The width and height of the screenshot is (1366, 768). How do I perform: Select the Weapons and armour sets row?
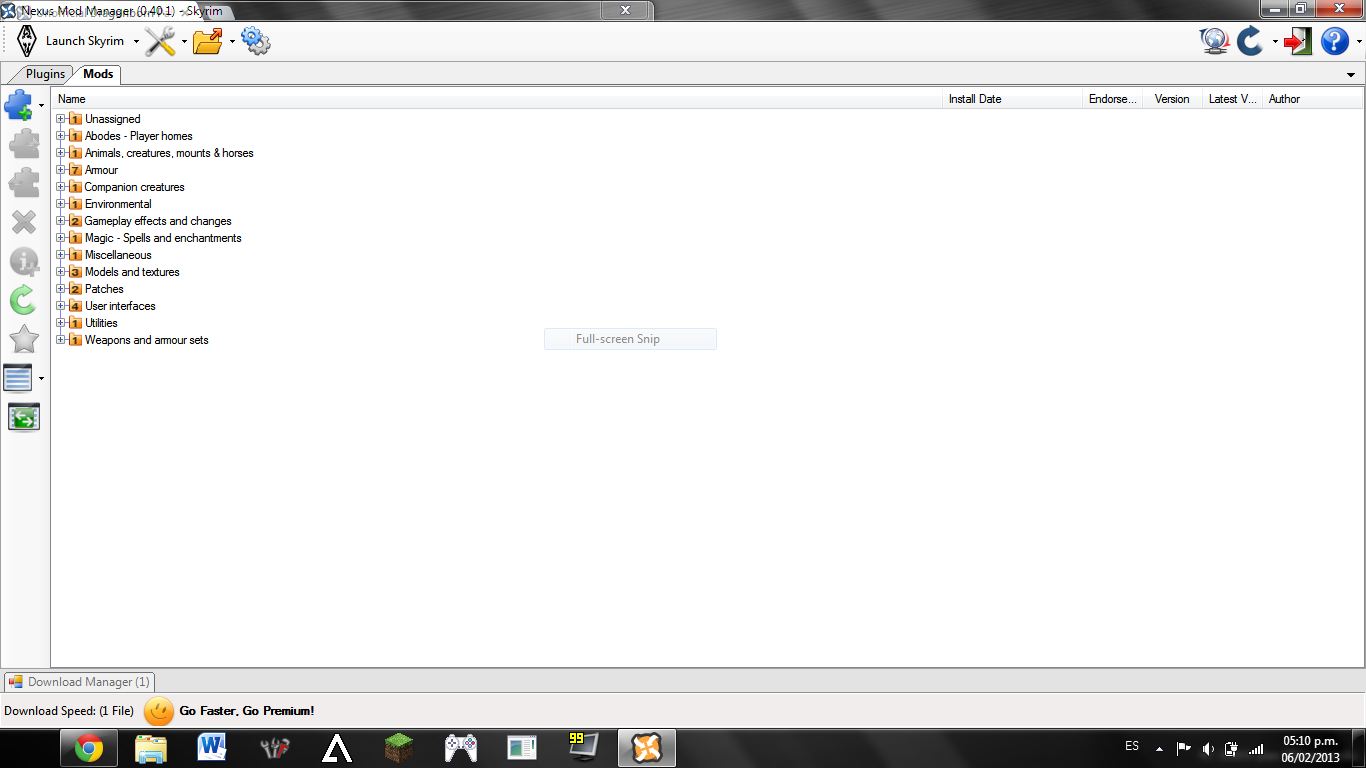(146, 340)
